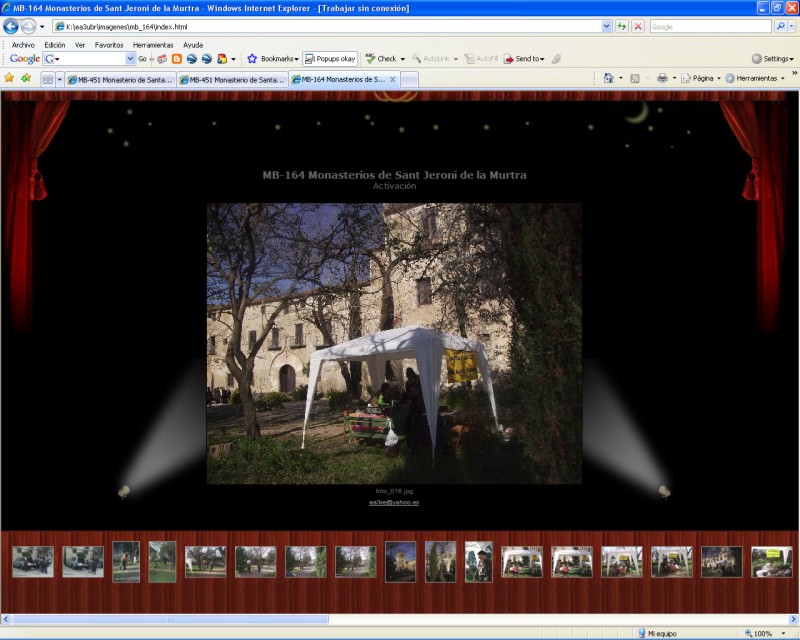Open the Herramientas menu in menu bar

click(153, 45)
